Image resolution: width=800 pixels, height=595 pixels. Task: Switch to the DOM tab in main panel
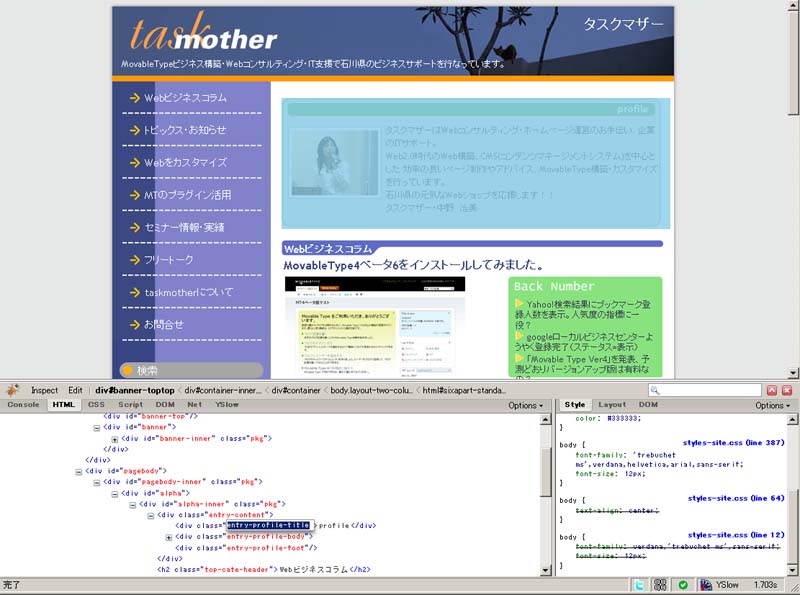(165, 405)
